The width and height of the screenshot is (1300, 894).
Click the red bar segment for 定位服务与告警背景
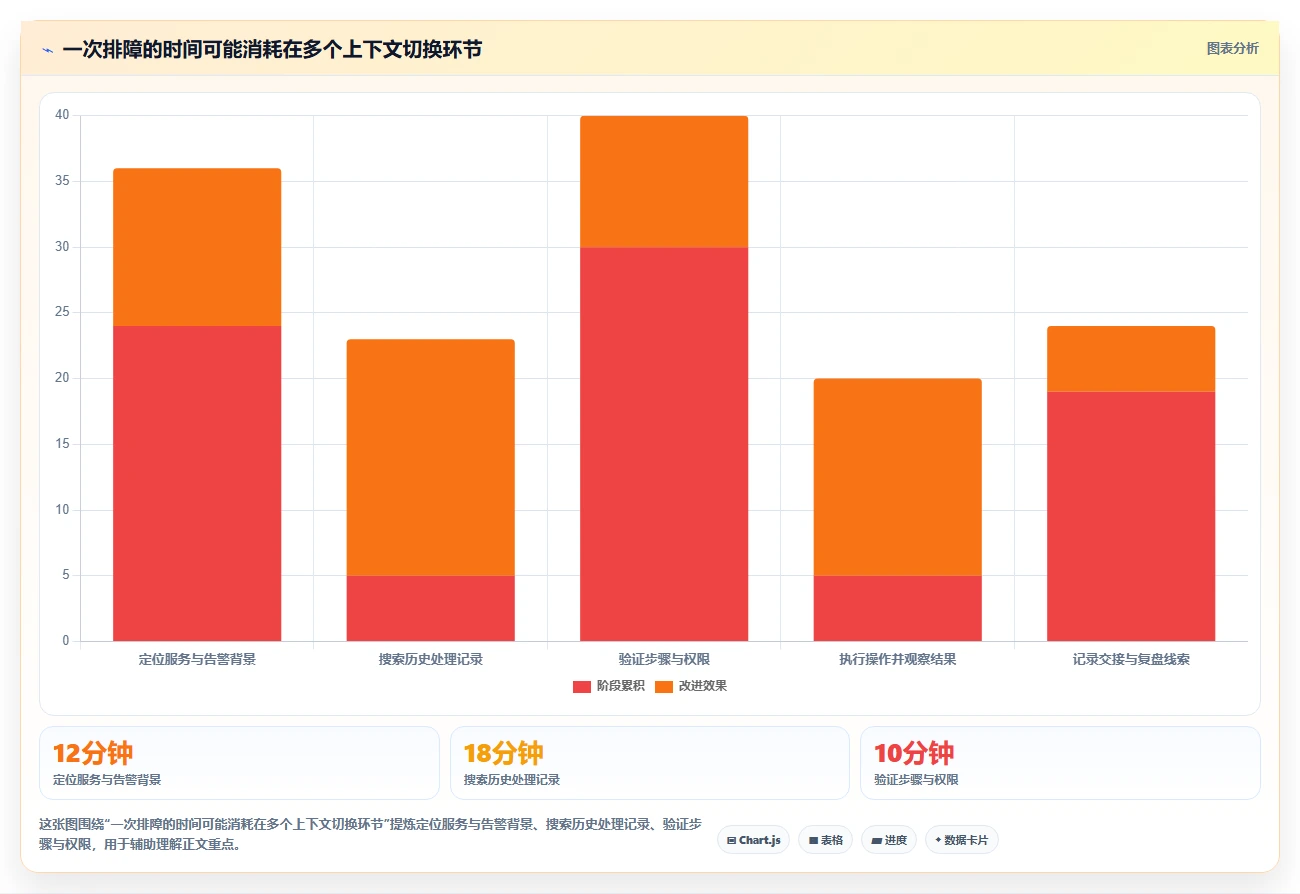(197, 483)
